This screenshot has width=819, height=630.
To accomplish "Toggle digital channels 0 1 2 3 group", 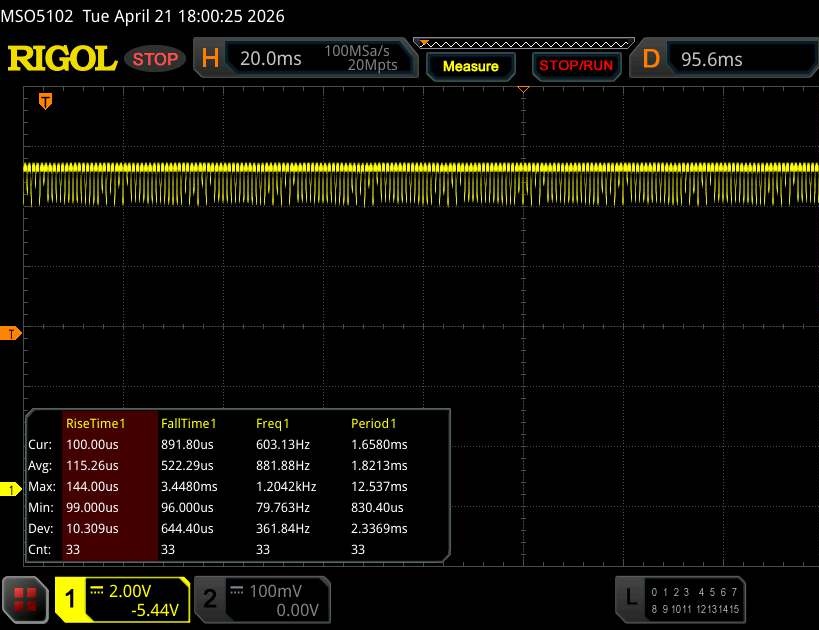I will point(670,592).
